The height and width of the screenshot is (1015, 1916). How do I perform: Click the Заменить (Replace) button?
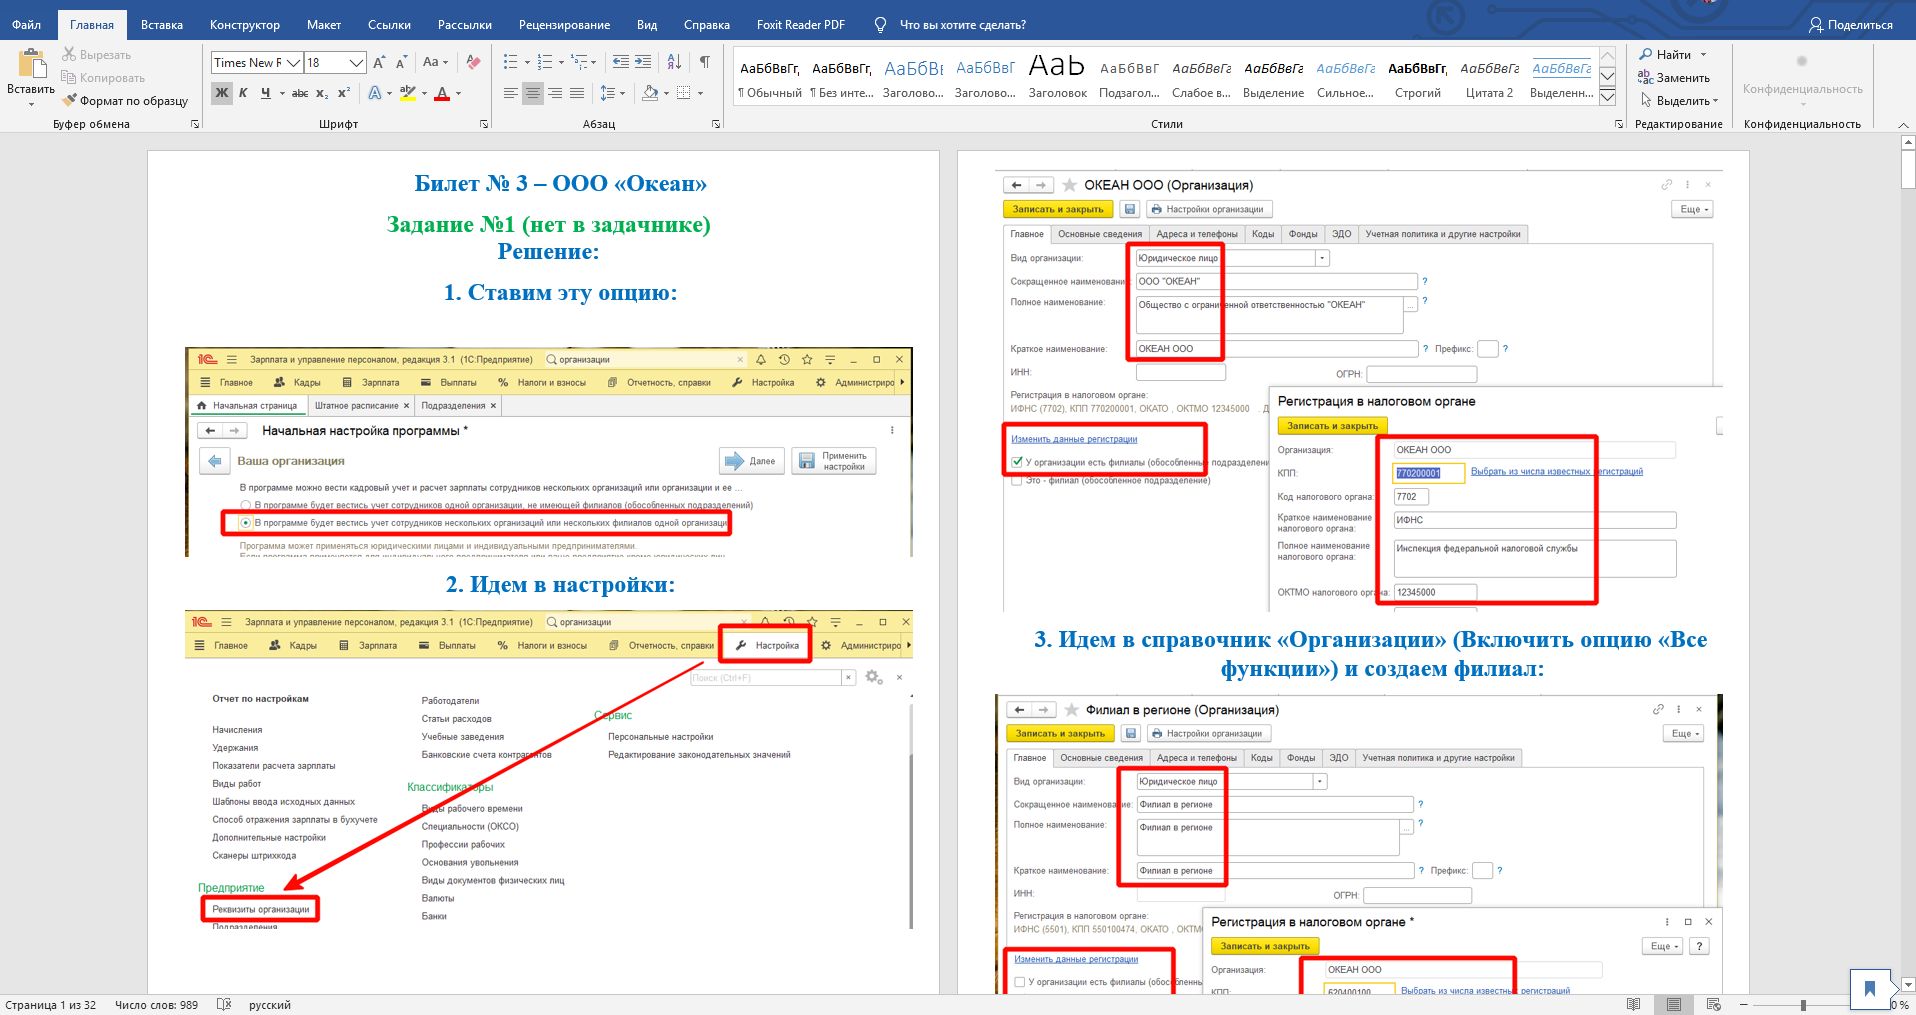[1674, 78]
